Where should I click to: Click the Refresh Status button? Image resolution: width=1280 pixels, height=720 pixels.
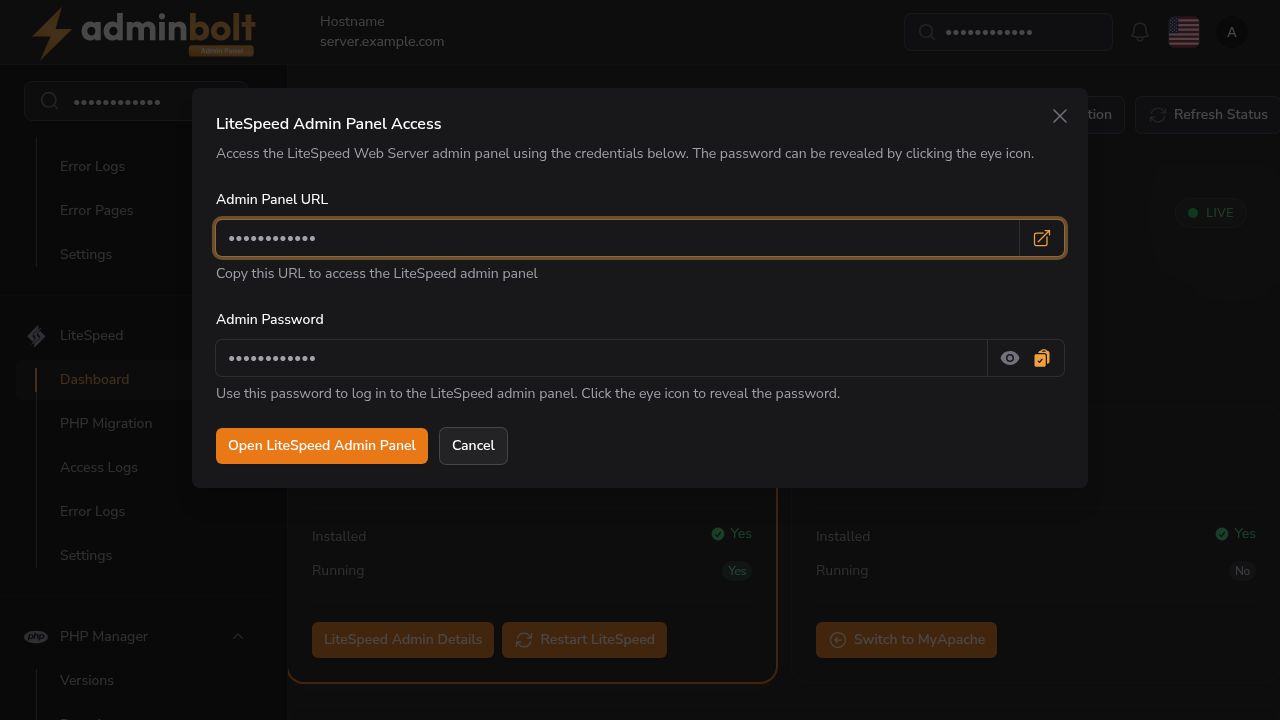[x=1208, y=114]
